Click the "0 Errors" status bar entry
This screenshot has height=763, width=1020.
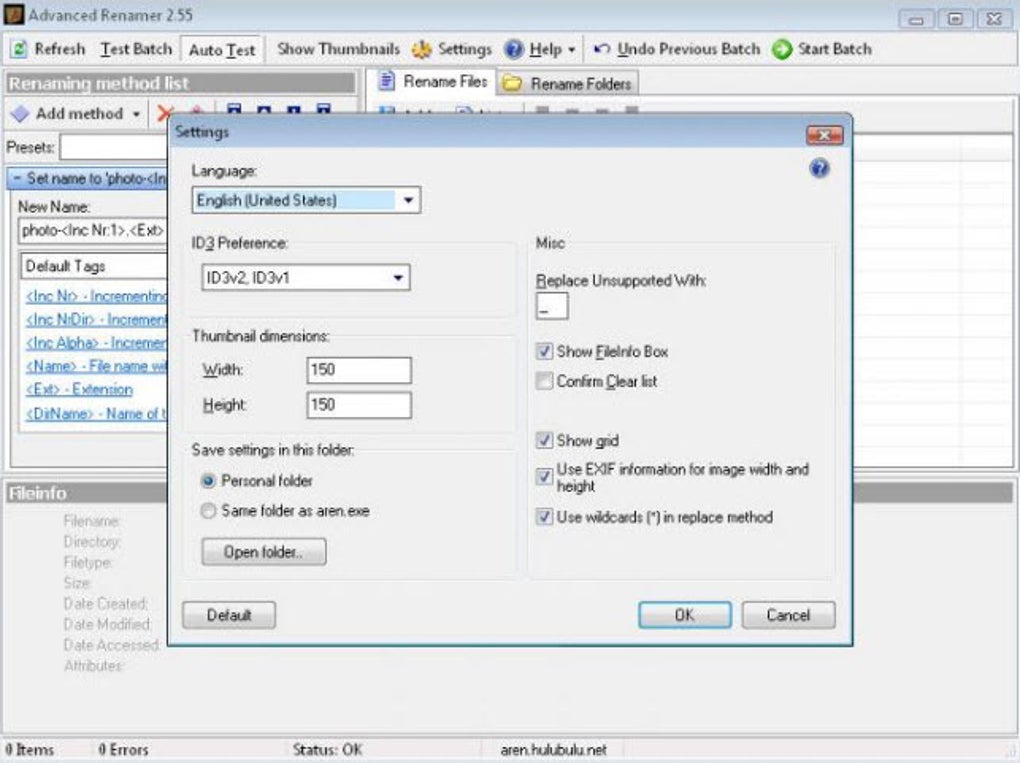pyautogui.click(x=124, y=749)
